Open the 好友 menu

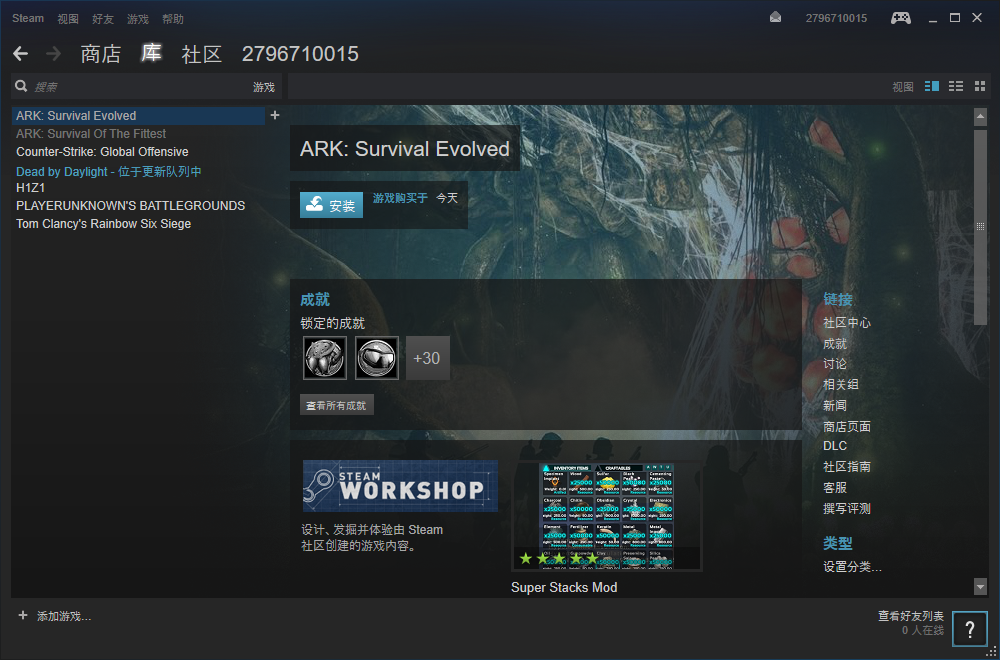(103, 18)
